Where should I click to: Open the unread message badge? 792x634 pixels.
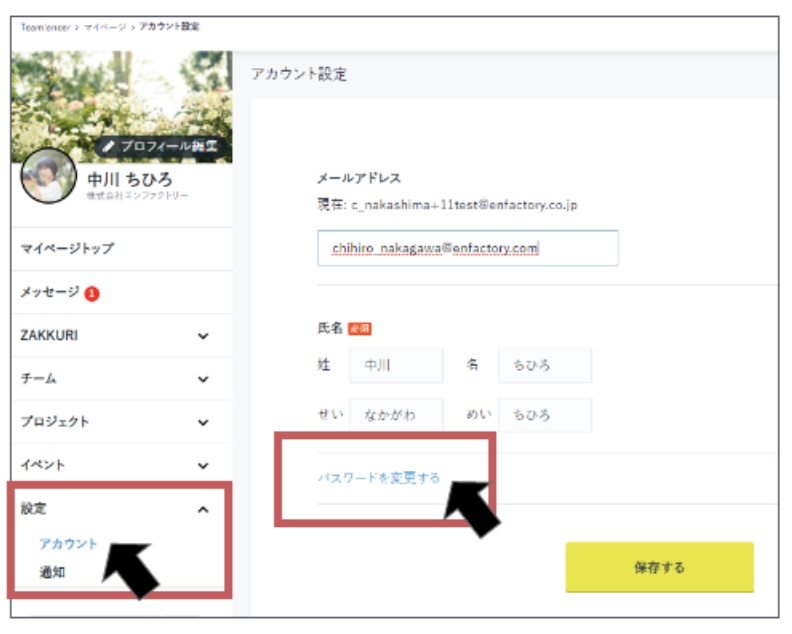coord(91,293)
